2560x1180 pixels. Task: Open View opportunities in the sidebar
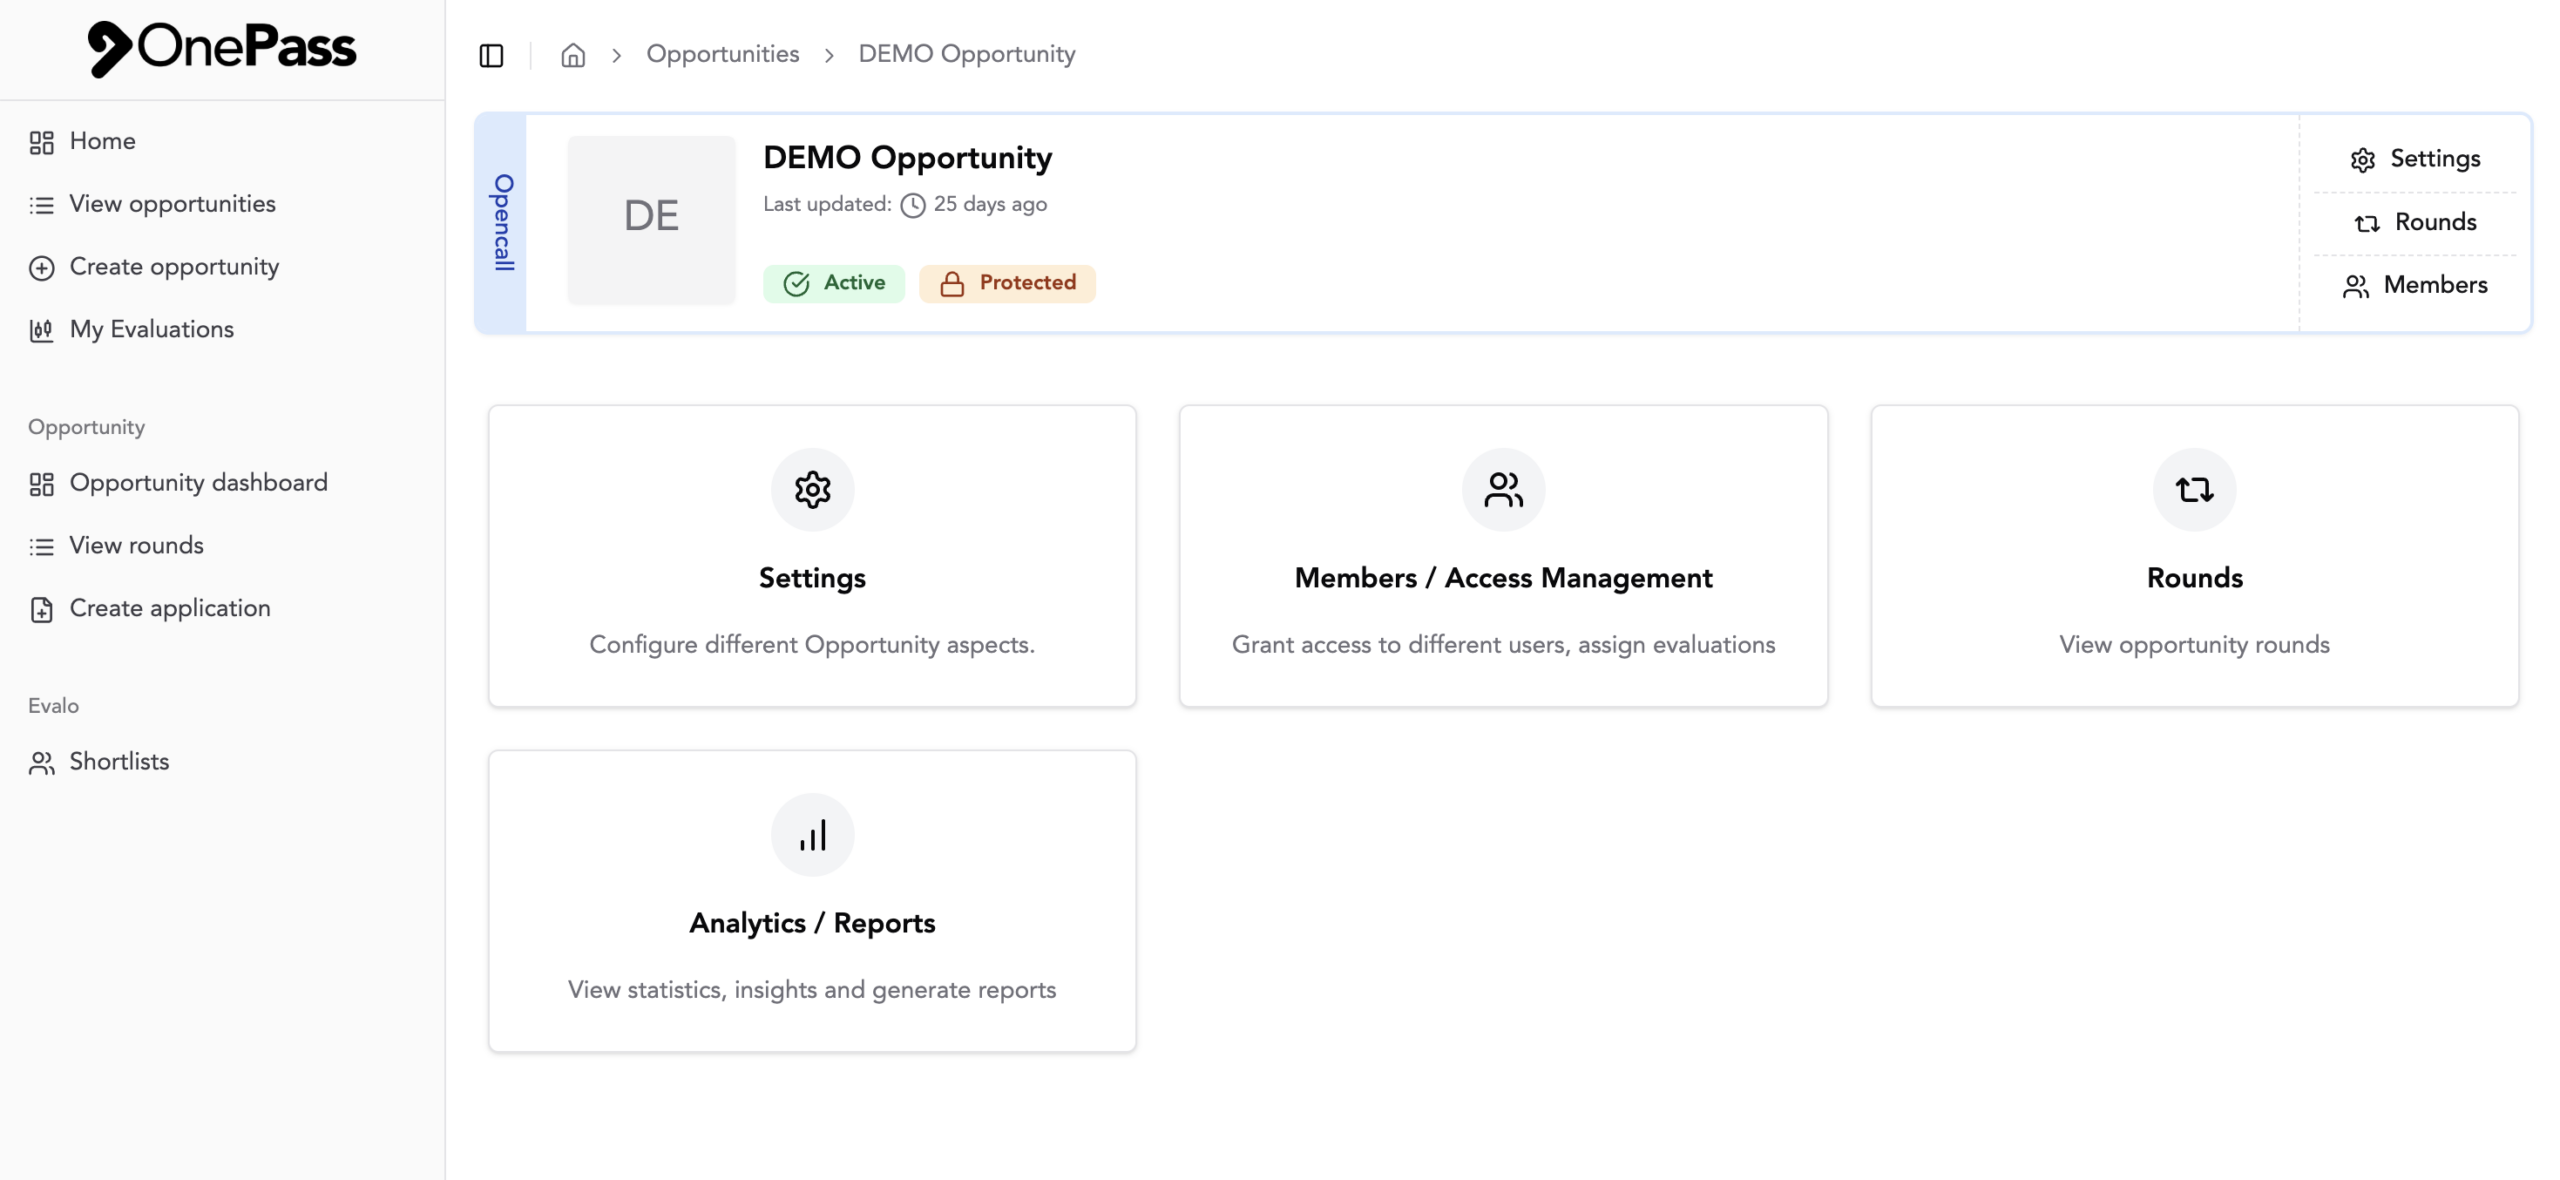222,204
